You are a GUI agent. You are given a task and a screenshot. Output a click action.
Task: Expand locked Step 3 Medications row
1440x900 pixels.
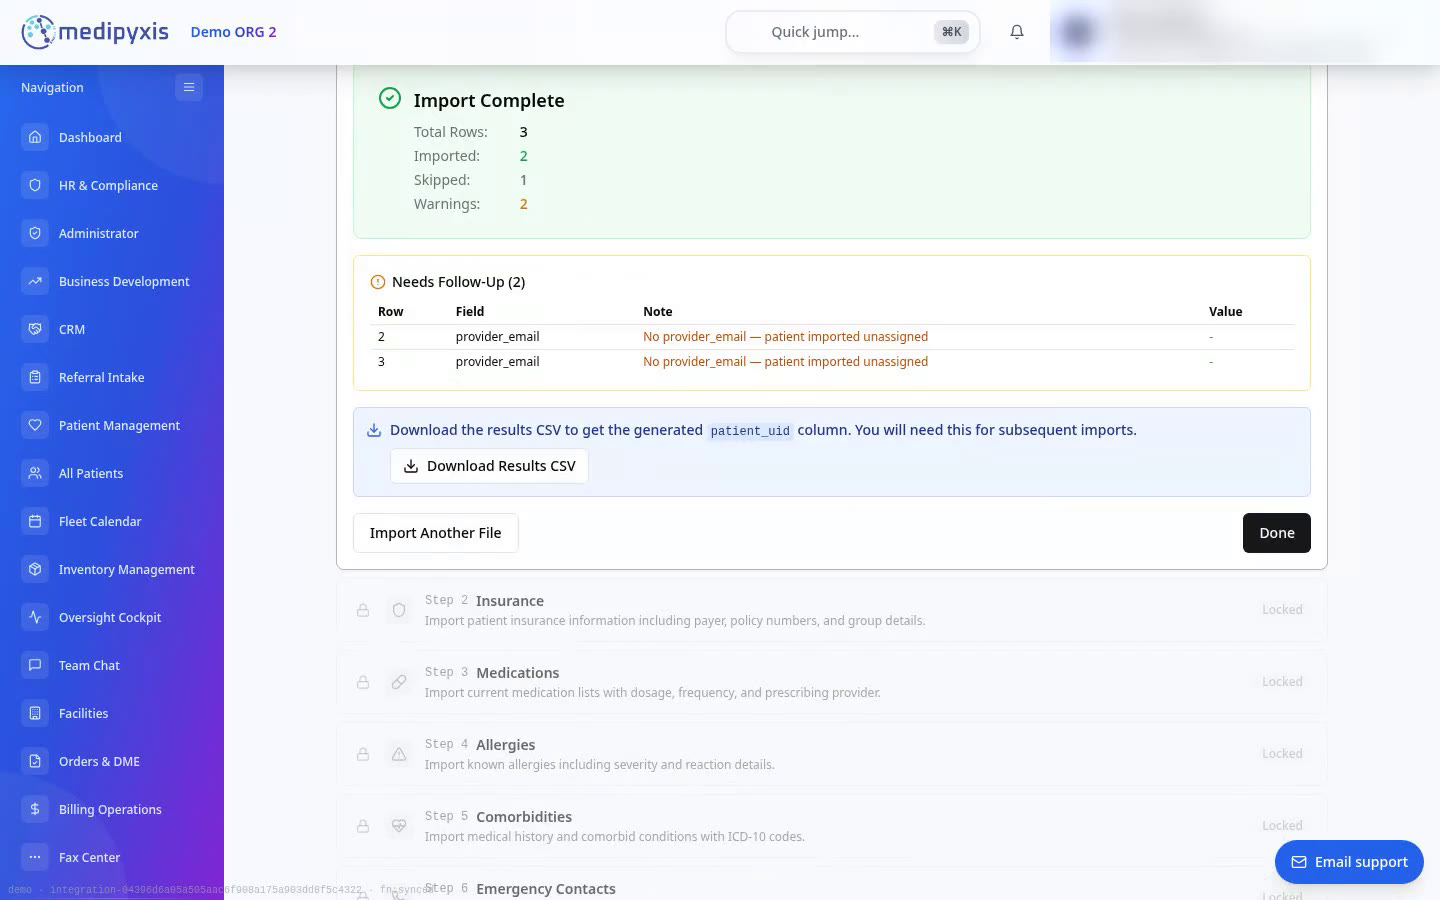point(832,682)
